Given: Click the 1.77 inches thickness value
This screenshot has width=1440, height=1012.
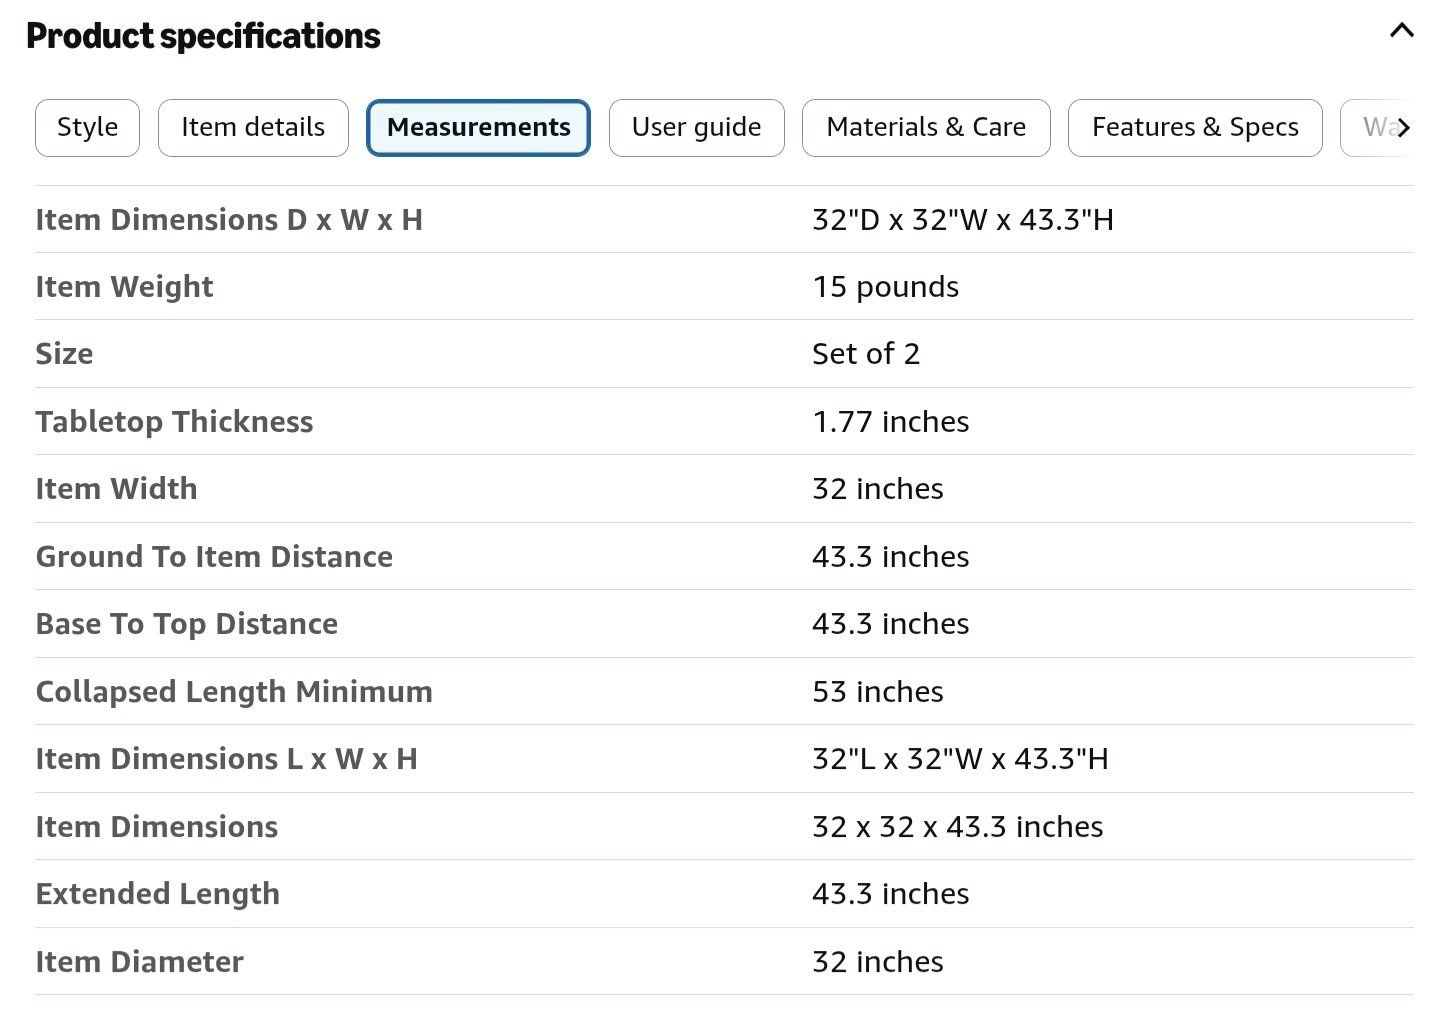Looking at the screenshot, I should 890,422.
